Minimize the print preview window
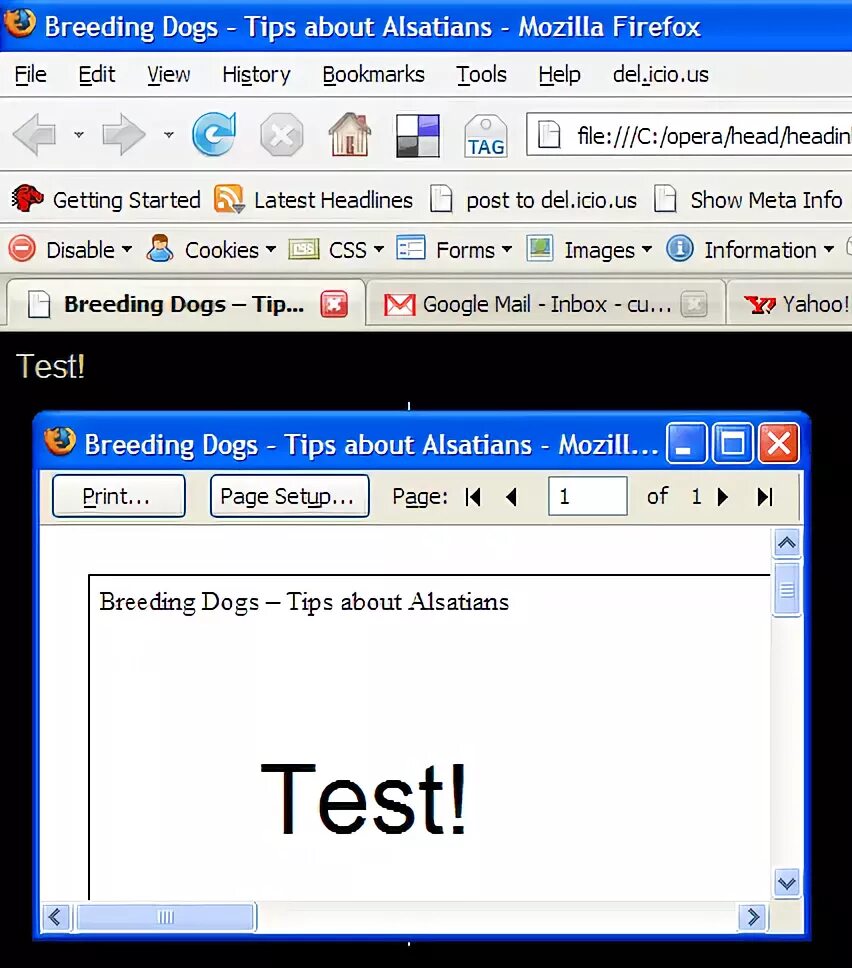Screen dimensions: 852x968 coord(686,443)
